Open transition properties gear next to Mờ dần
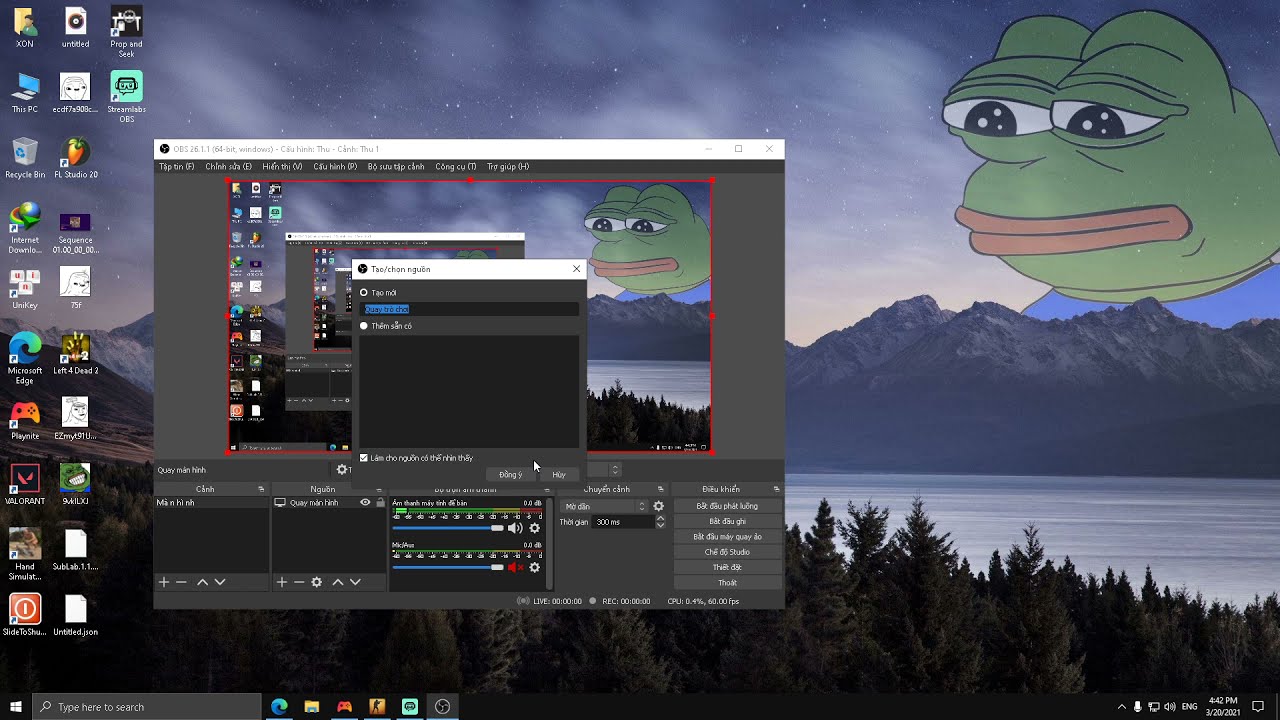This screenshot has height=720, width=1280. 658,506
